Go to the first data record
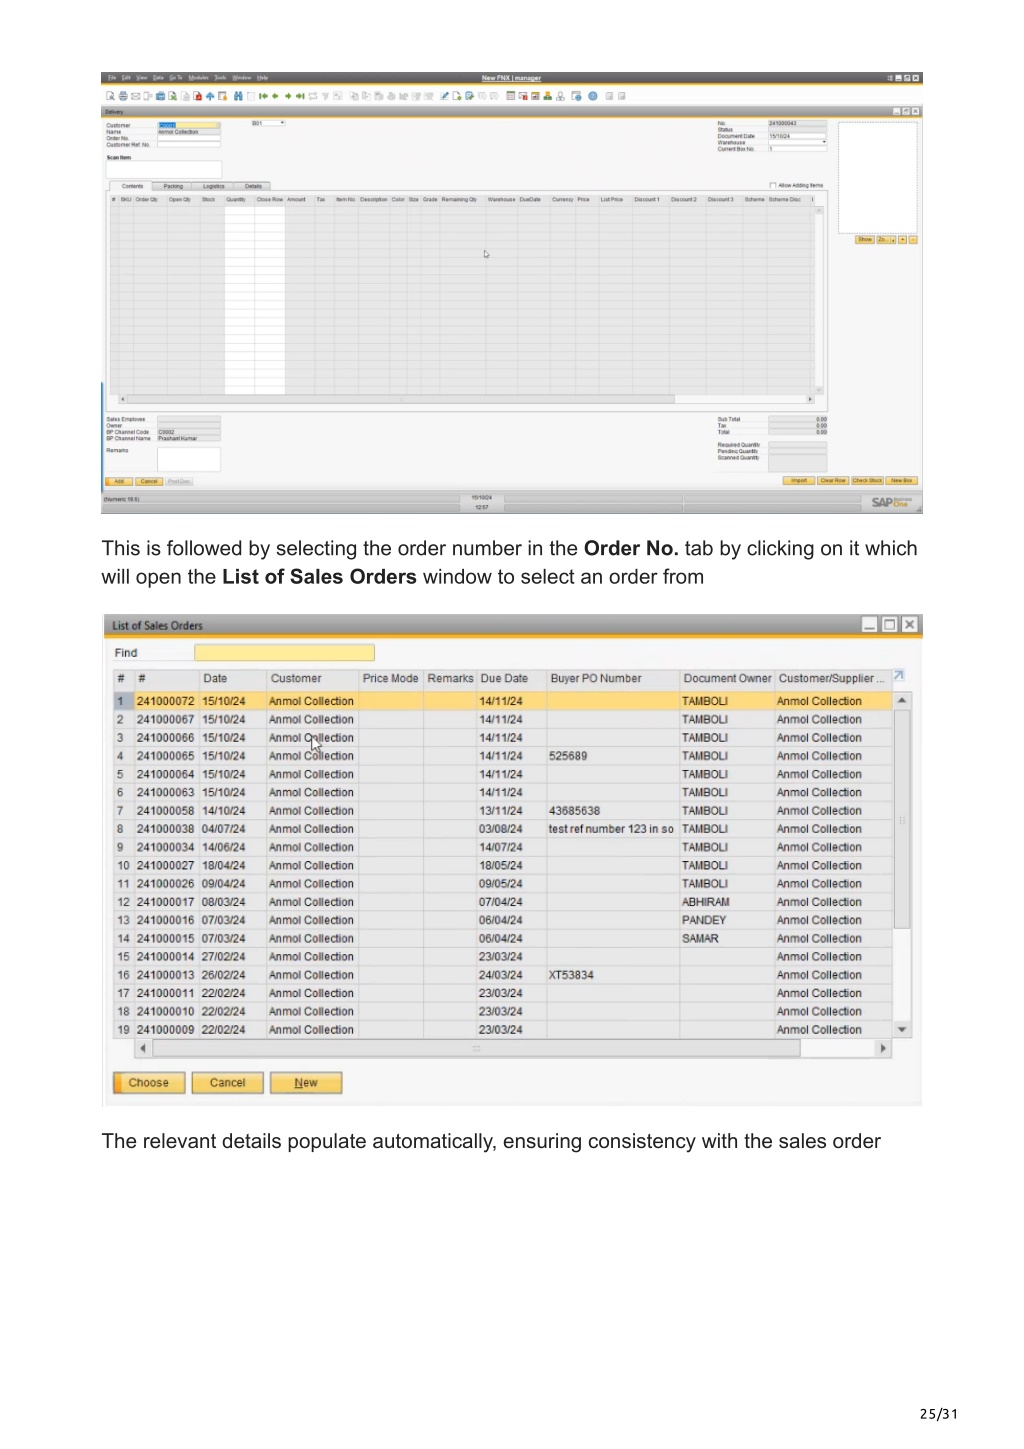 click(263, 96)
